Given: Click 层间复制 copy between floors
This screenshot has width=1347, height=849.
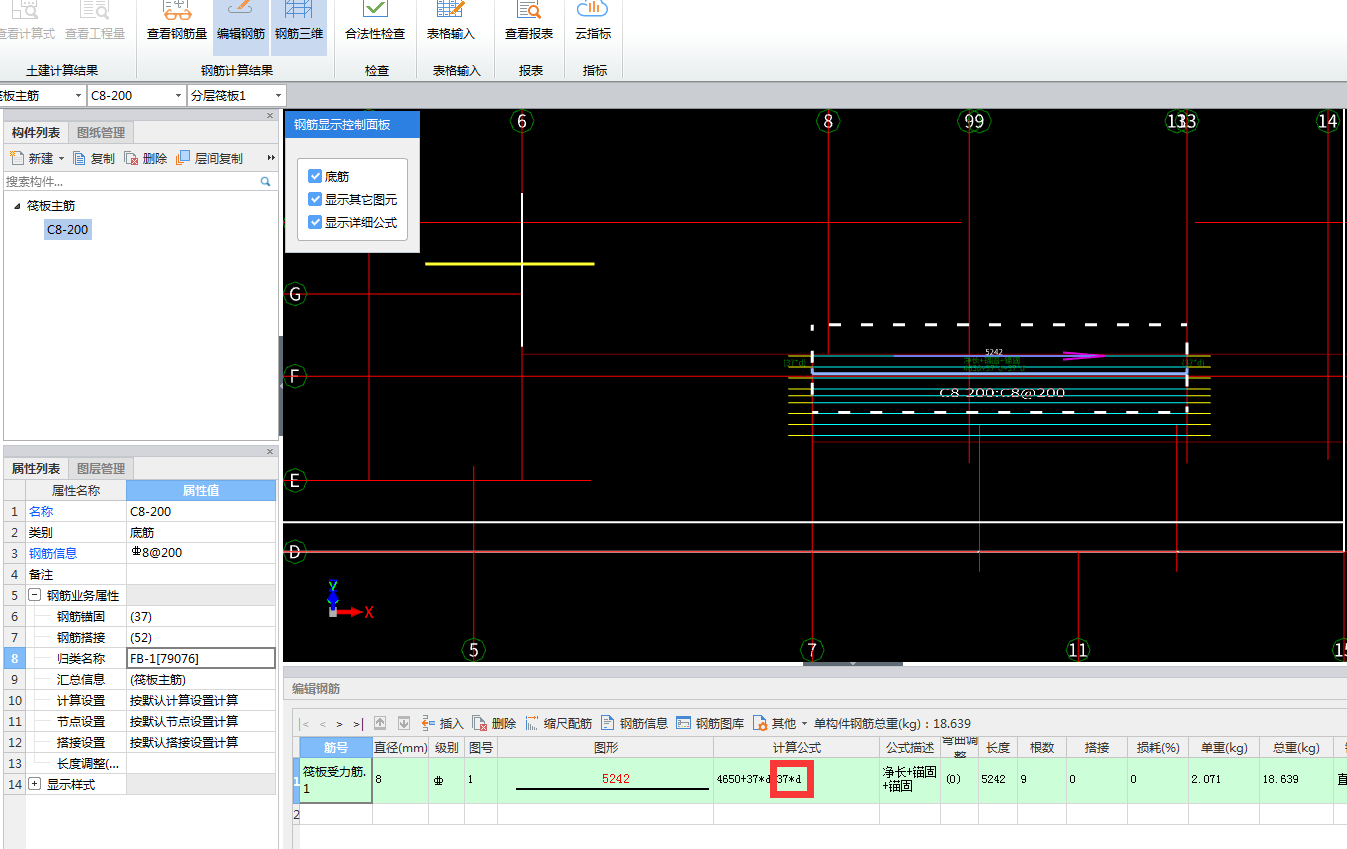Looking at the screenshot, I should [x=210, y=158].
